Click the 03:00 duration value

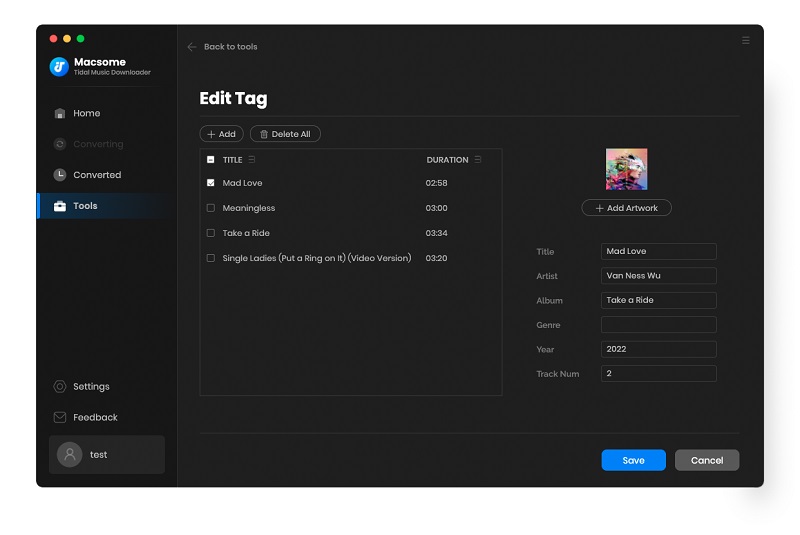437,208
